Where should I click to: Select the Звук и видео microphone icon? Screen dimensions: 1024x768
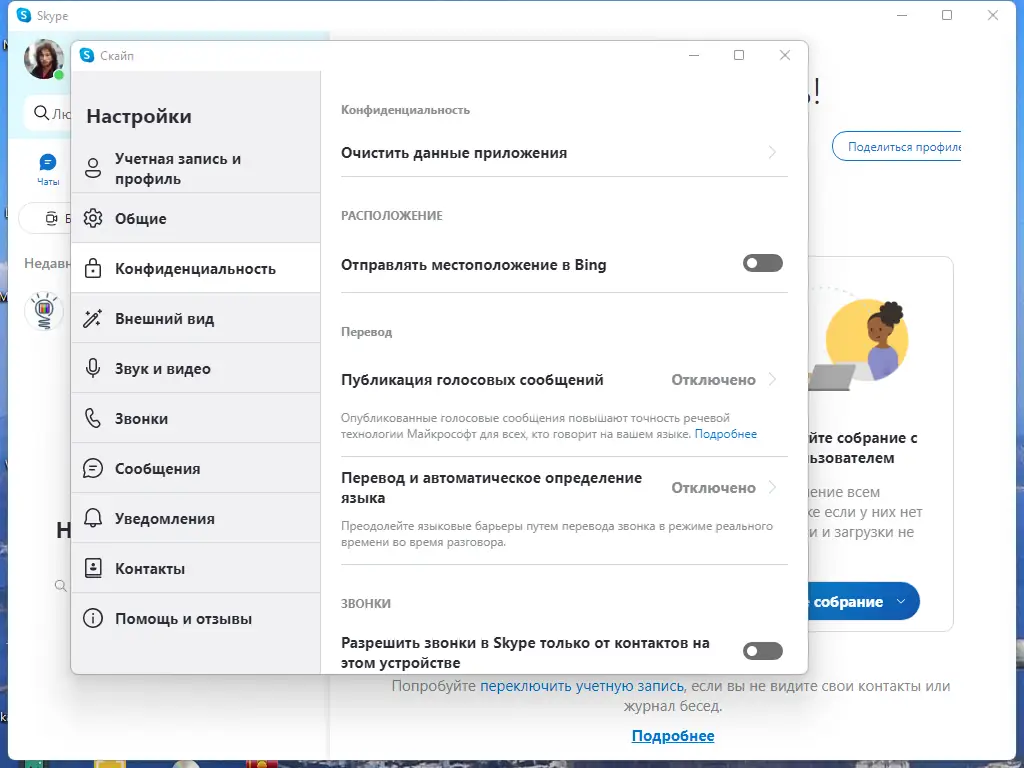[x=93, y=368]
